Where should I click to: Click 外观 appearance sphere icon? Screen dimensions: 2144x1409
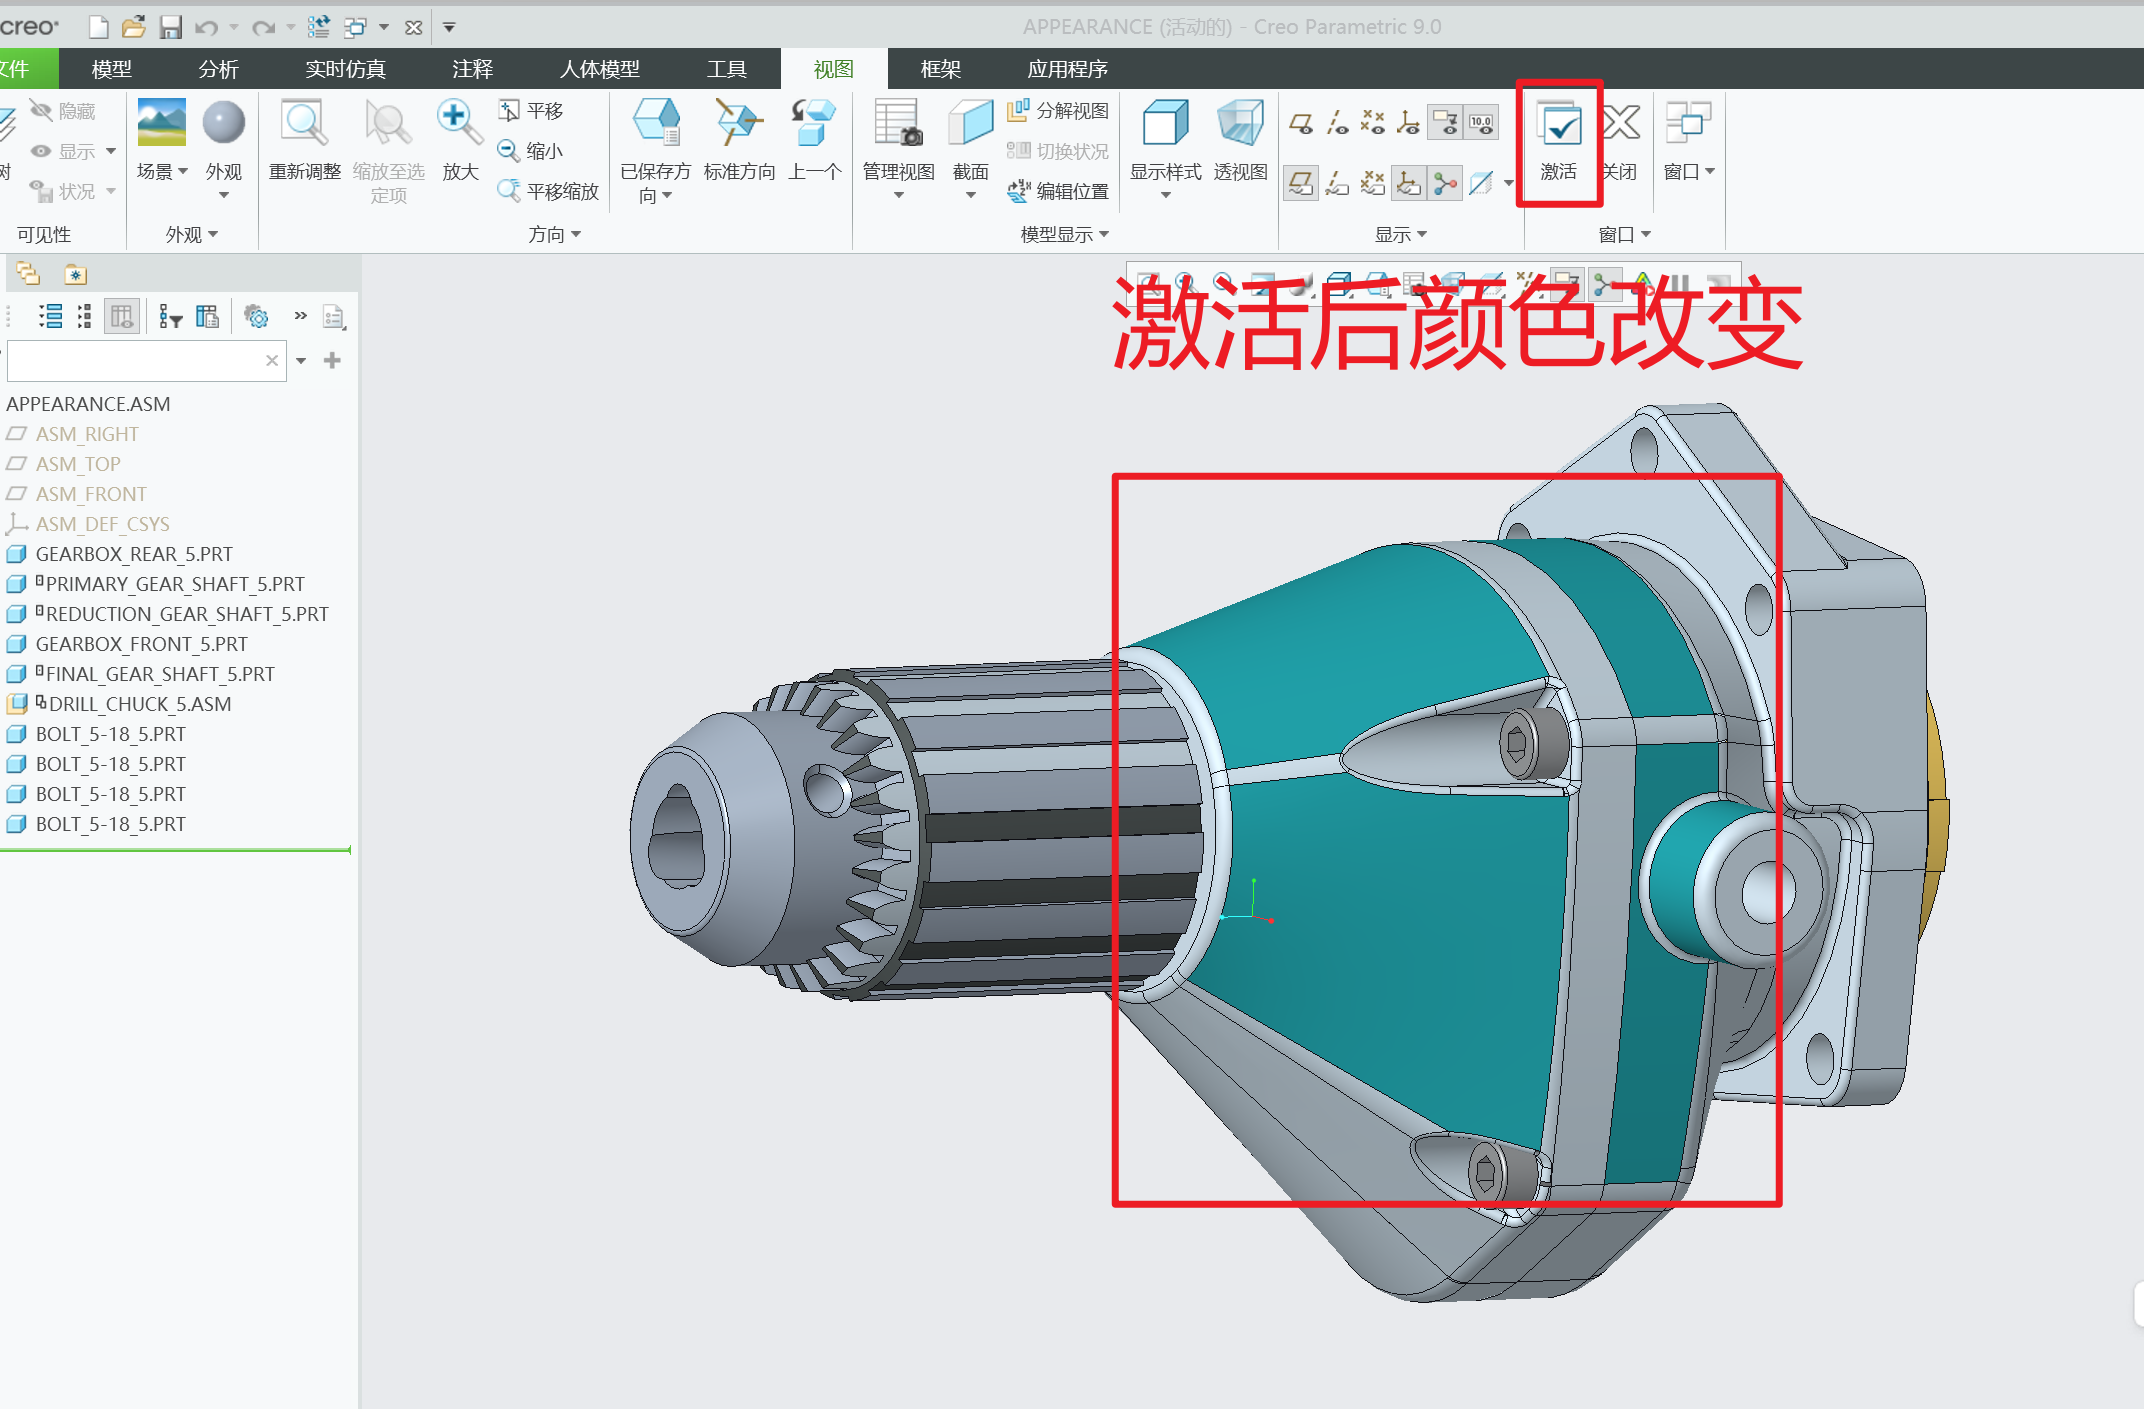click(x=223, y=124)
